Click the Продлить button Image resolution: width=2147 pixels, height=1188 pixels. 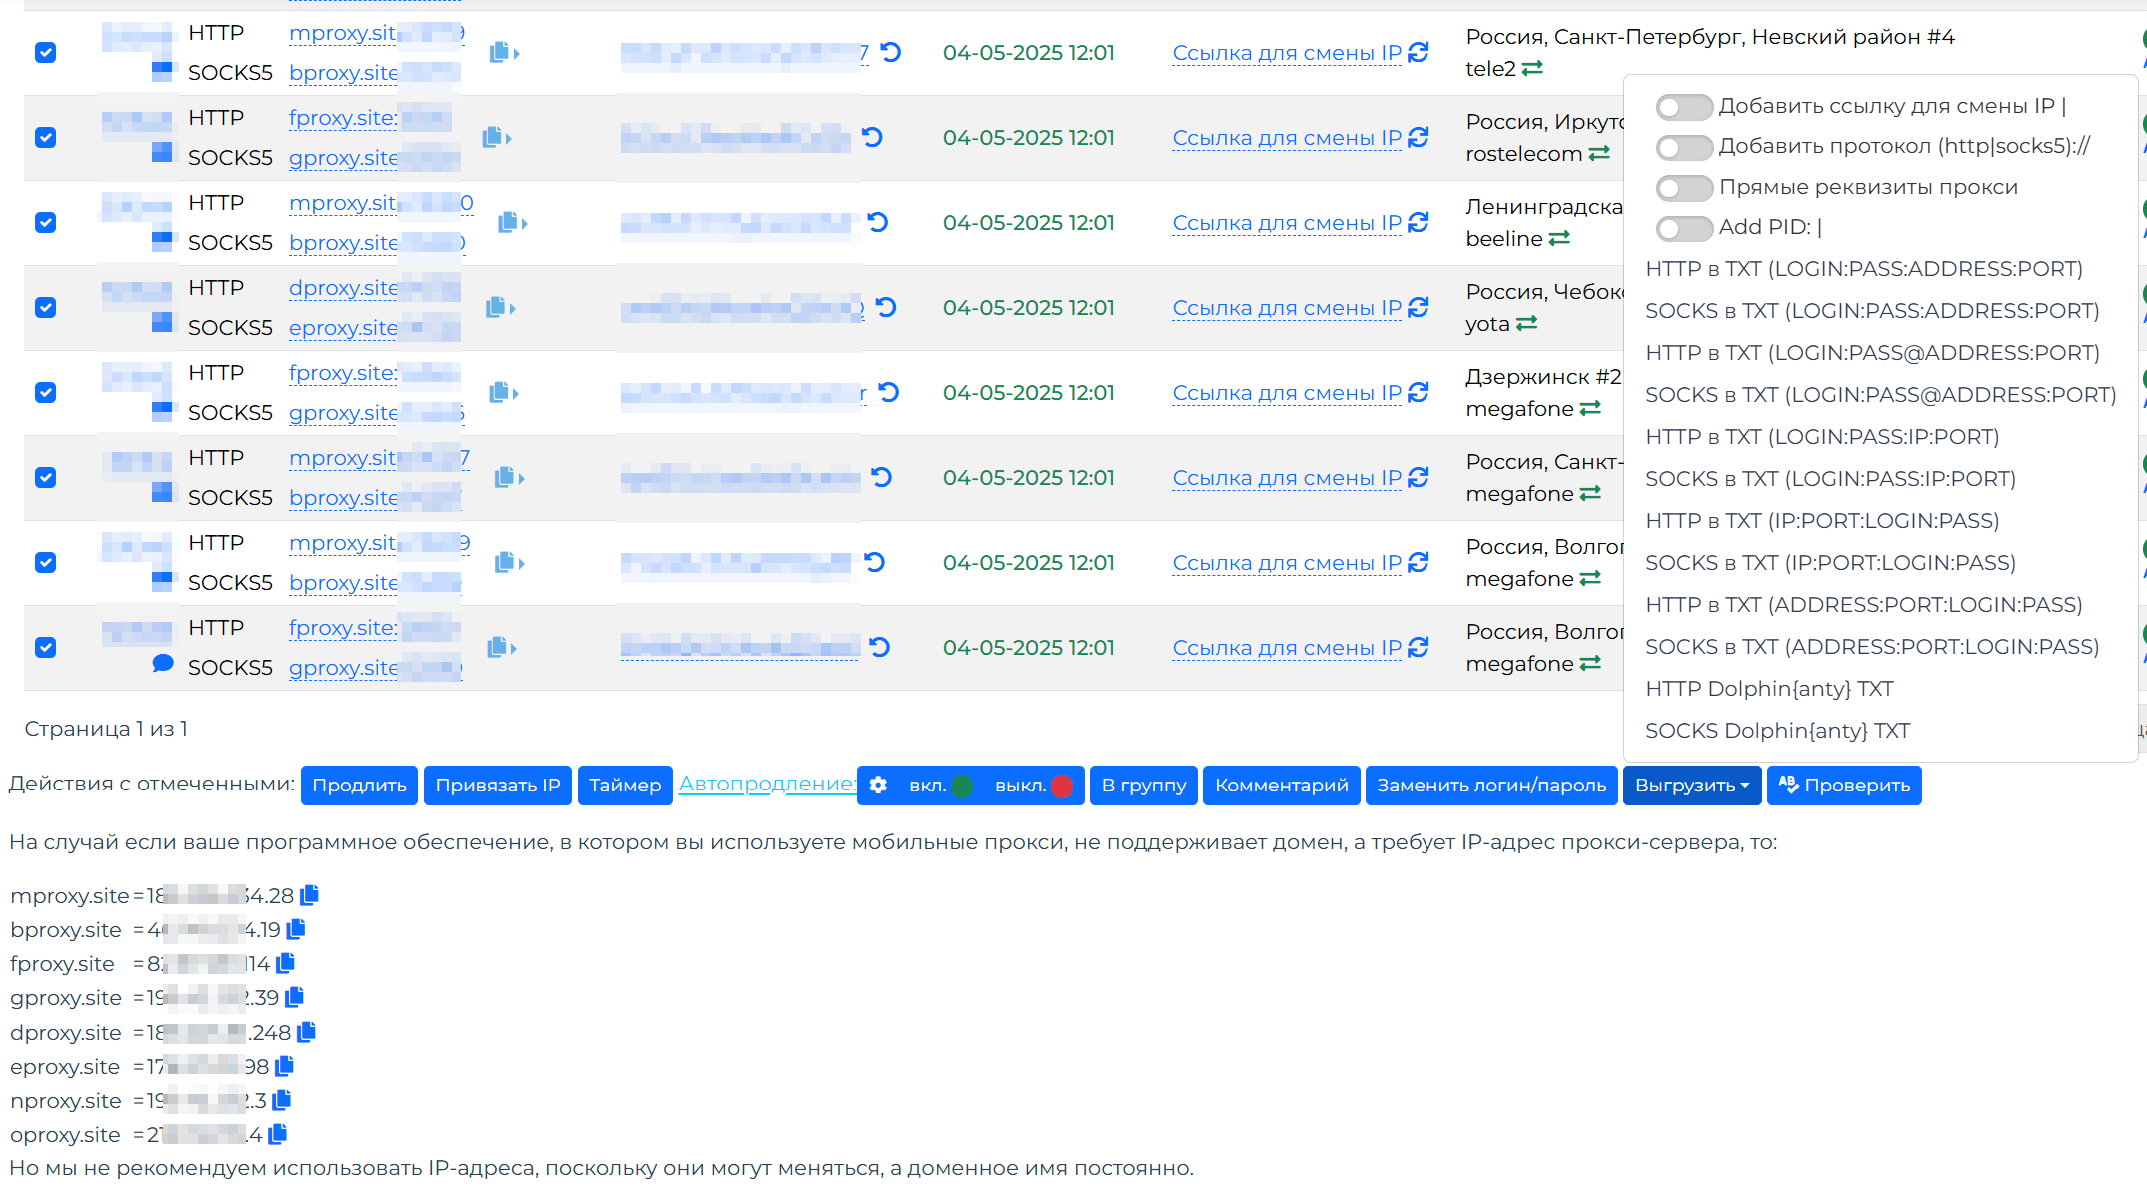pyautogui.click(x=359, y=785)
